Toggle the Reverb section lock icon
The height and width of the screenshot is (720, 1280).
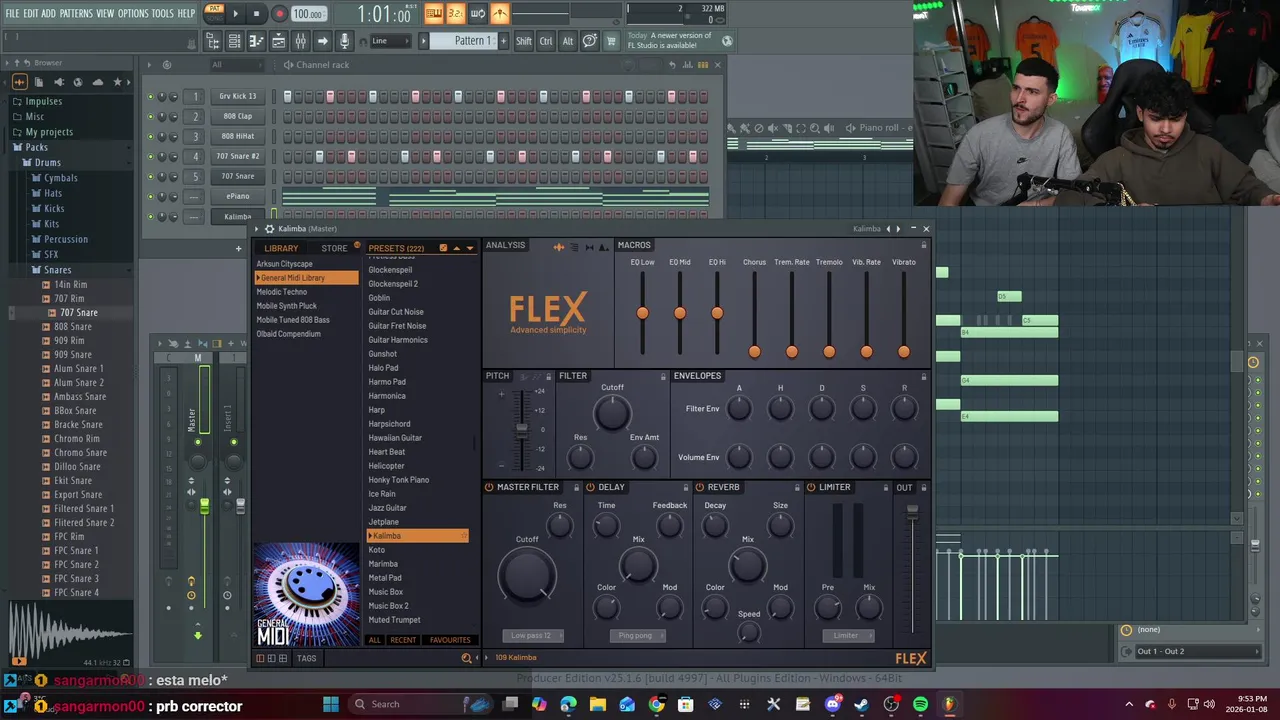tap(795, 487)
